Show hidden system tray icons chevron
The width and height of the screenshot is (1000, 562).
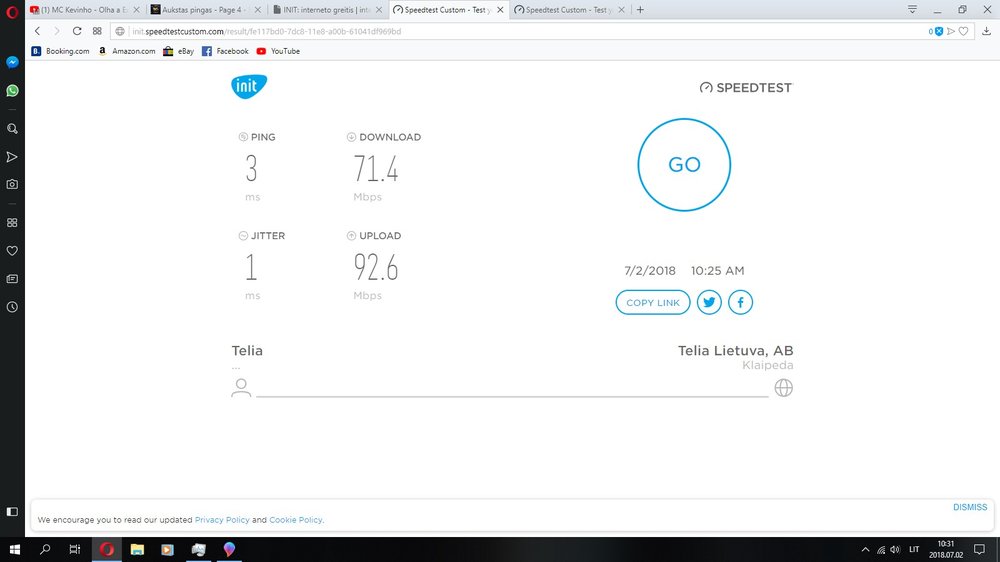tap(866, 549)
